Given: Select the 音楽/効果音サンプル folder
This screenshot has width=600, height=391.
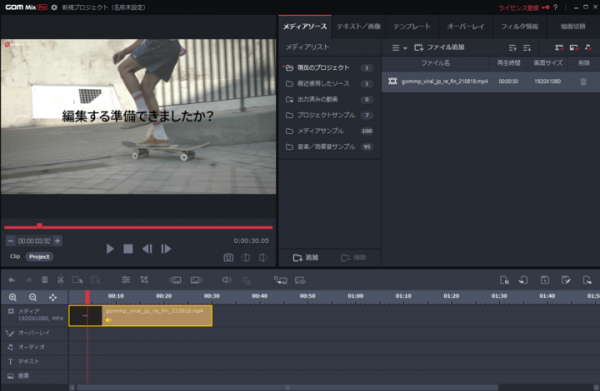Looking at the screenshot, I should pos(330,147).
